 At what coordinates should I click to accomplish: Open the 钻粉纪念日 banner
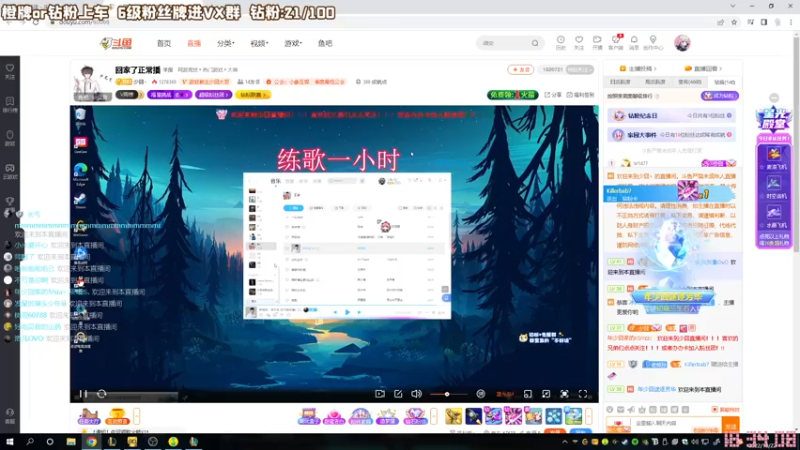[x=672, y=116]
